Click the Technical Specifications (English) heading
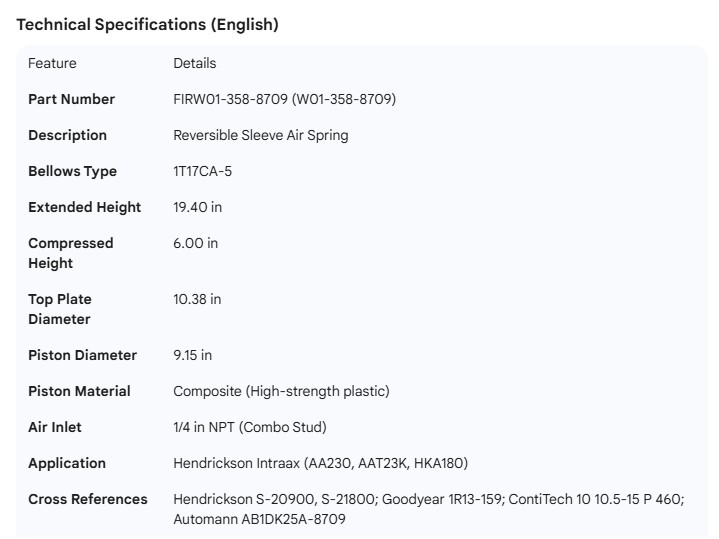This screenshot has height=539, width=719. tap(147, 25)
